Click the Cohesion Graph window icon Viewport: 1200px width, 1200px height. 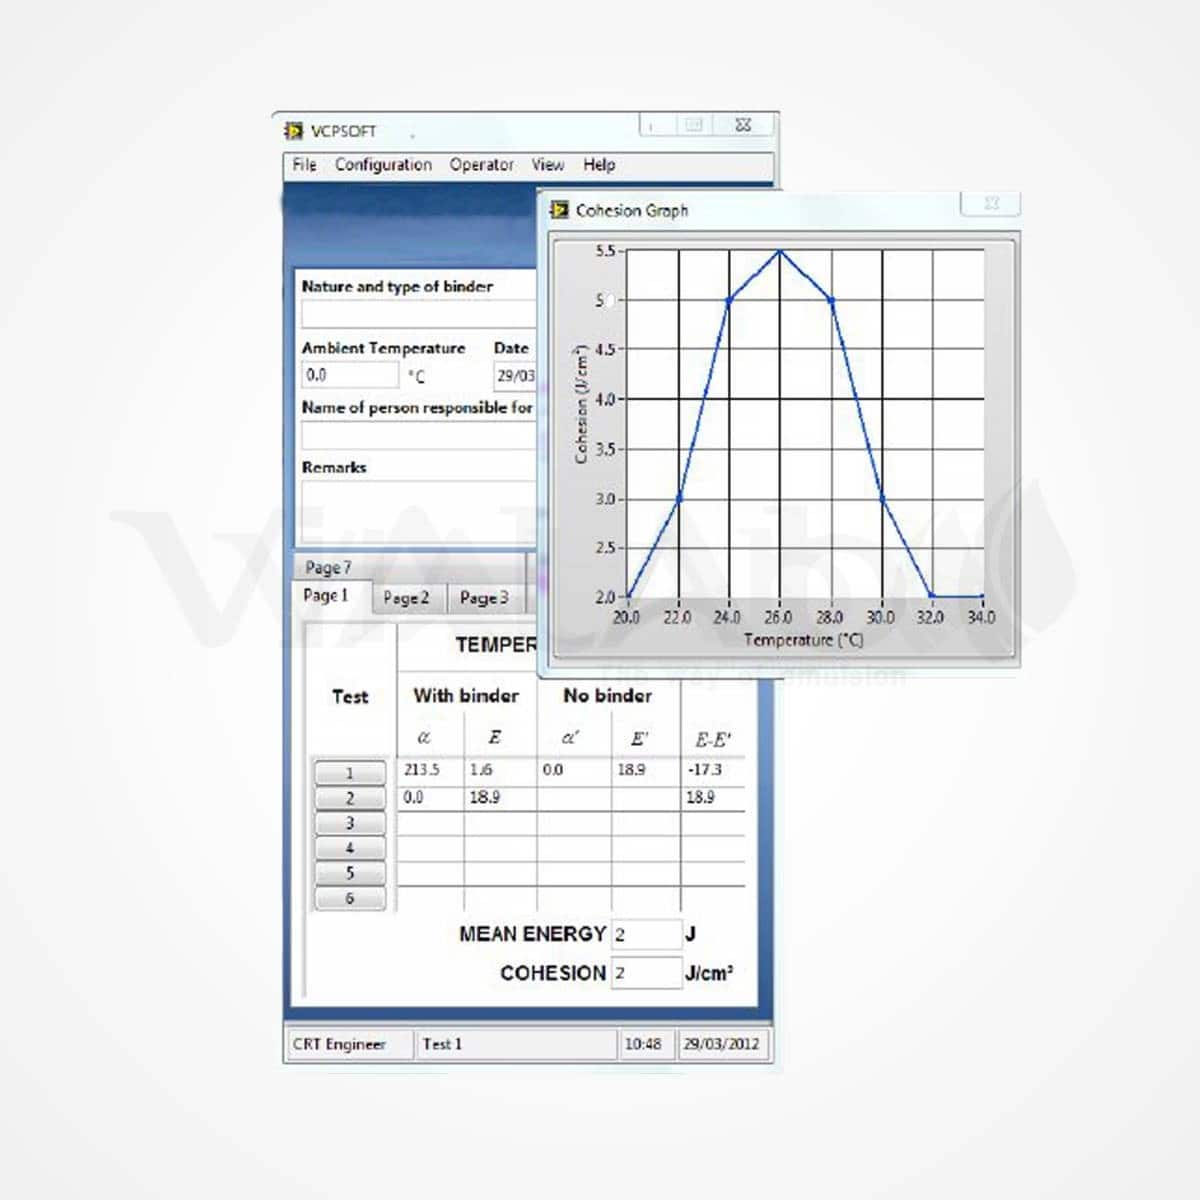click(560, 210)
